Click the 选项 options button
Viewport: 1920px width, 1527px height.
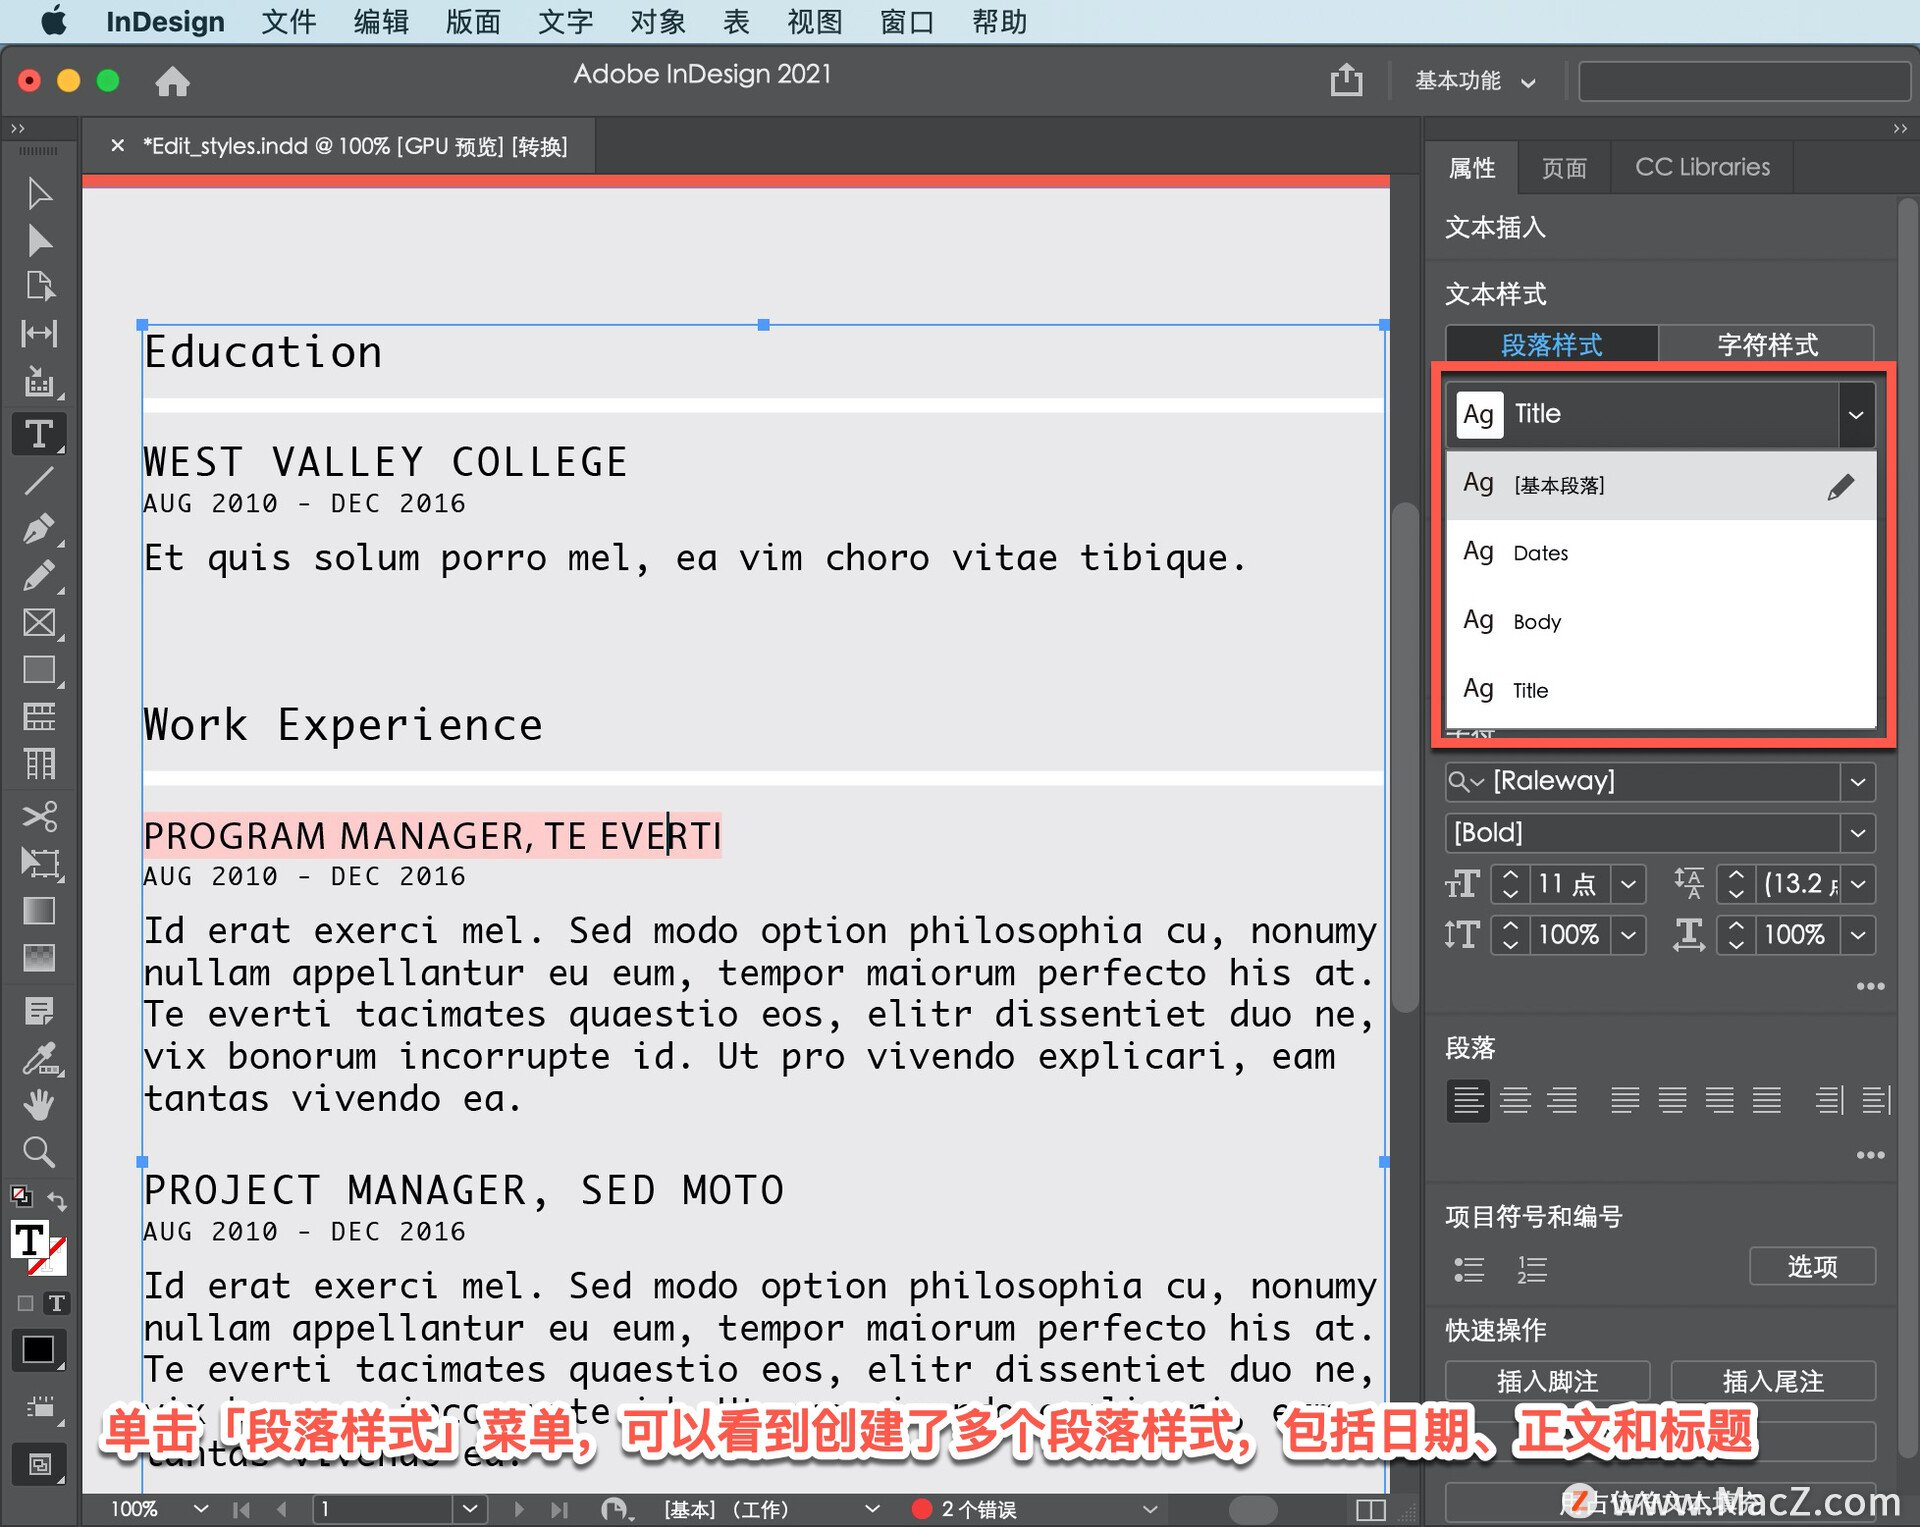point(1811,1266)
